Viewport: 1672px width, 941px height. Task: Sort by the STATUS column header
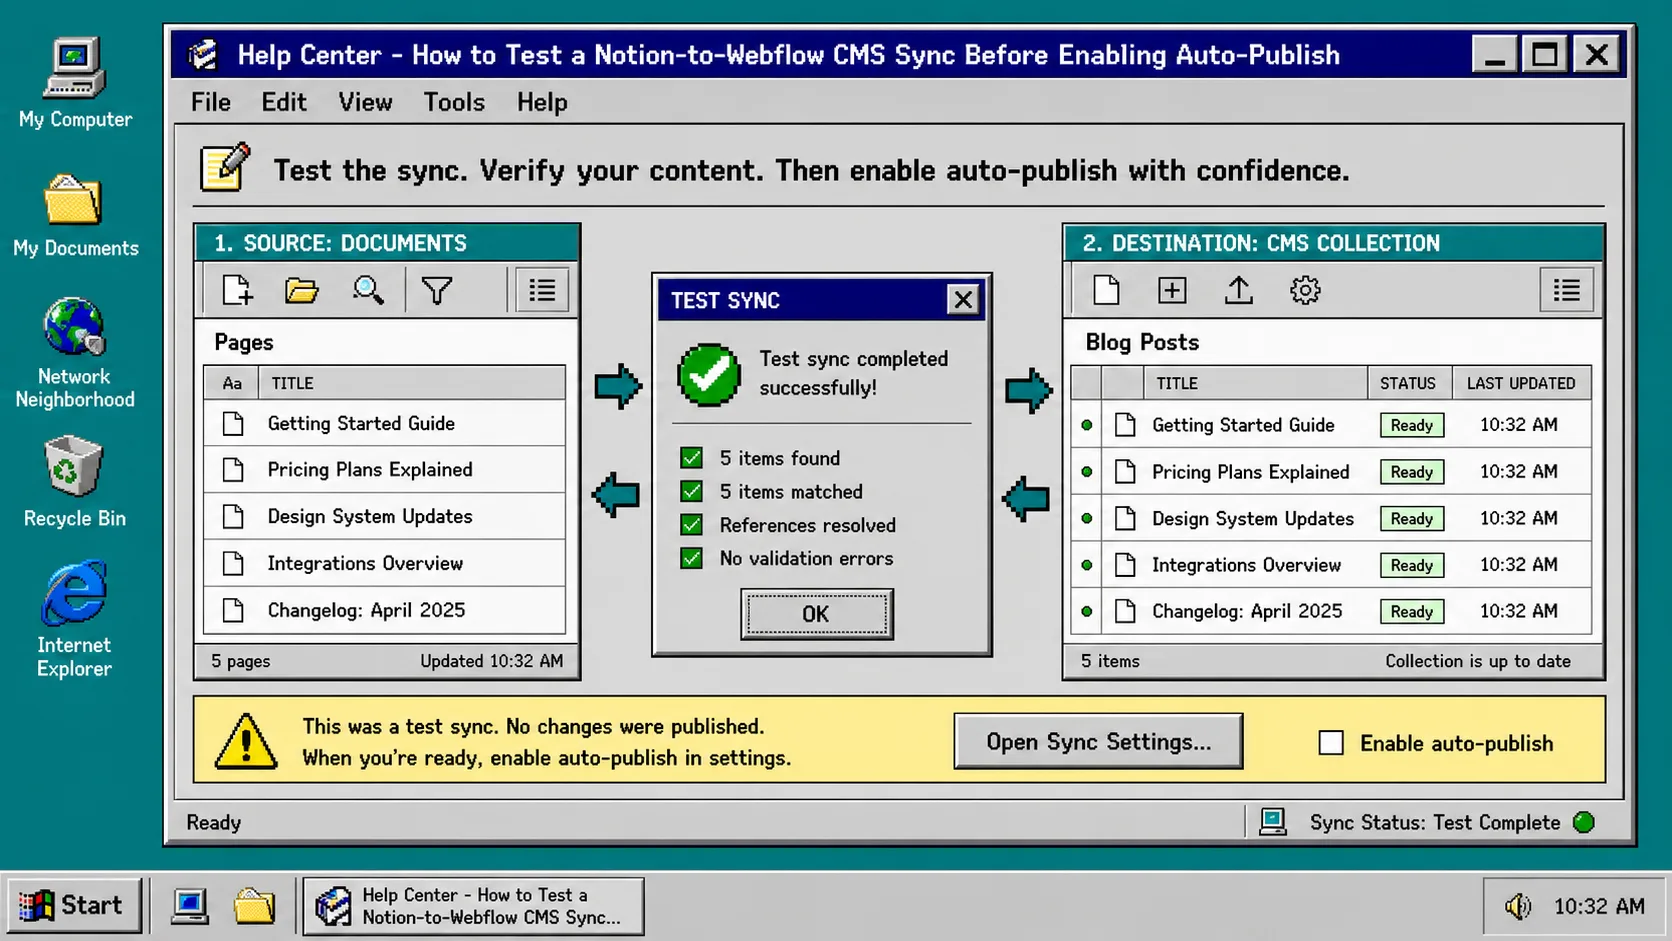(x=1408, y=383)
